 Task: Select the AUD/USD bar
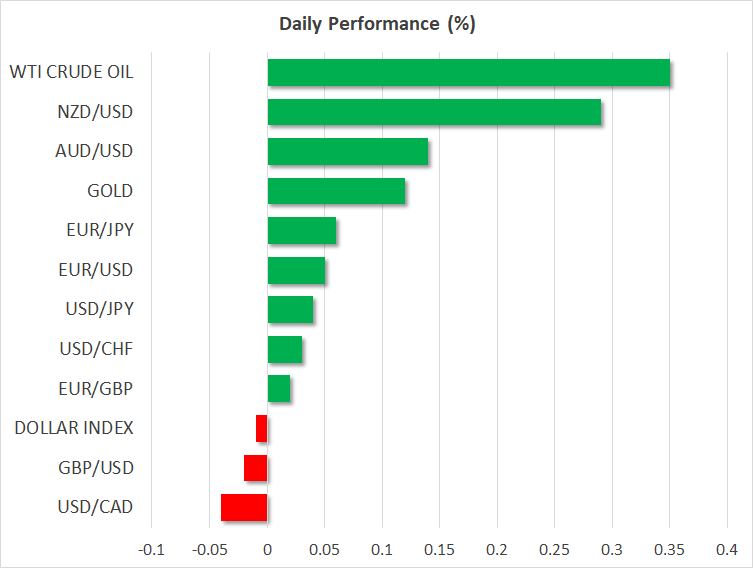pyautogui.click(x=348, y=151)
